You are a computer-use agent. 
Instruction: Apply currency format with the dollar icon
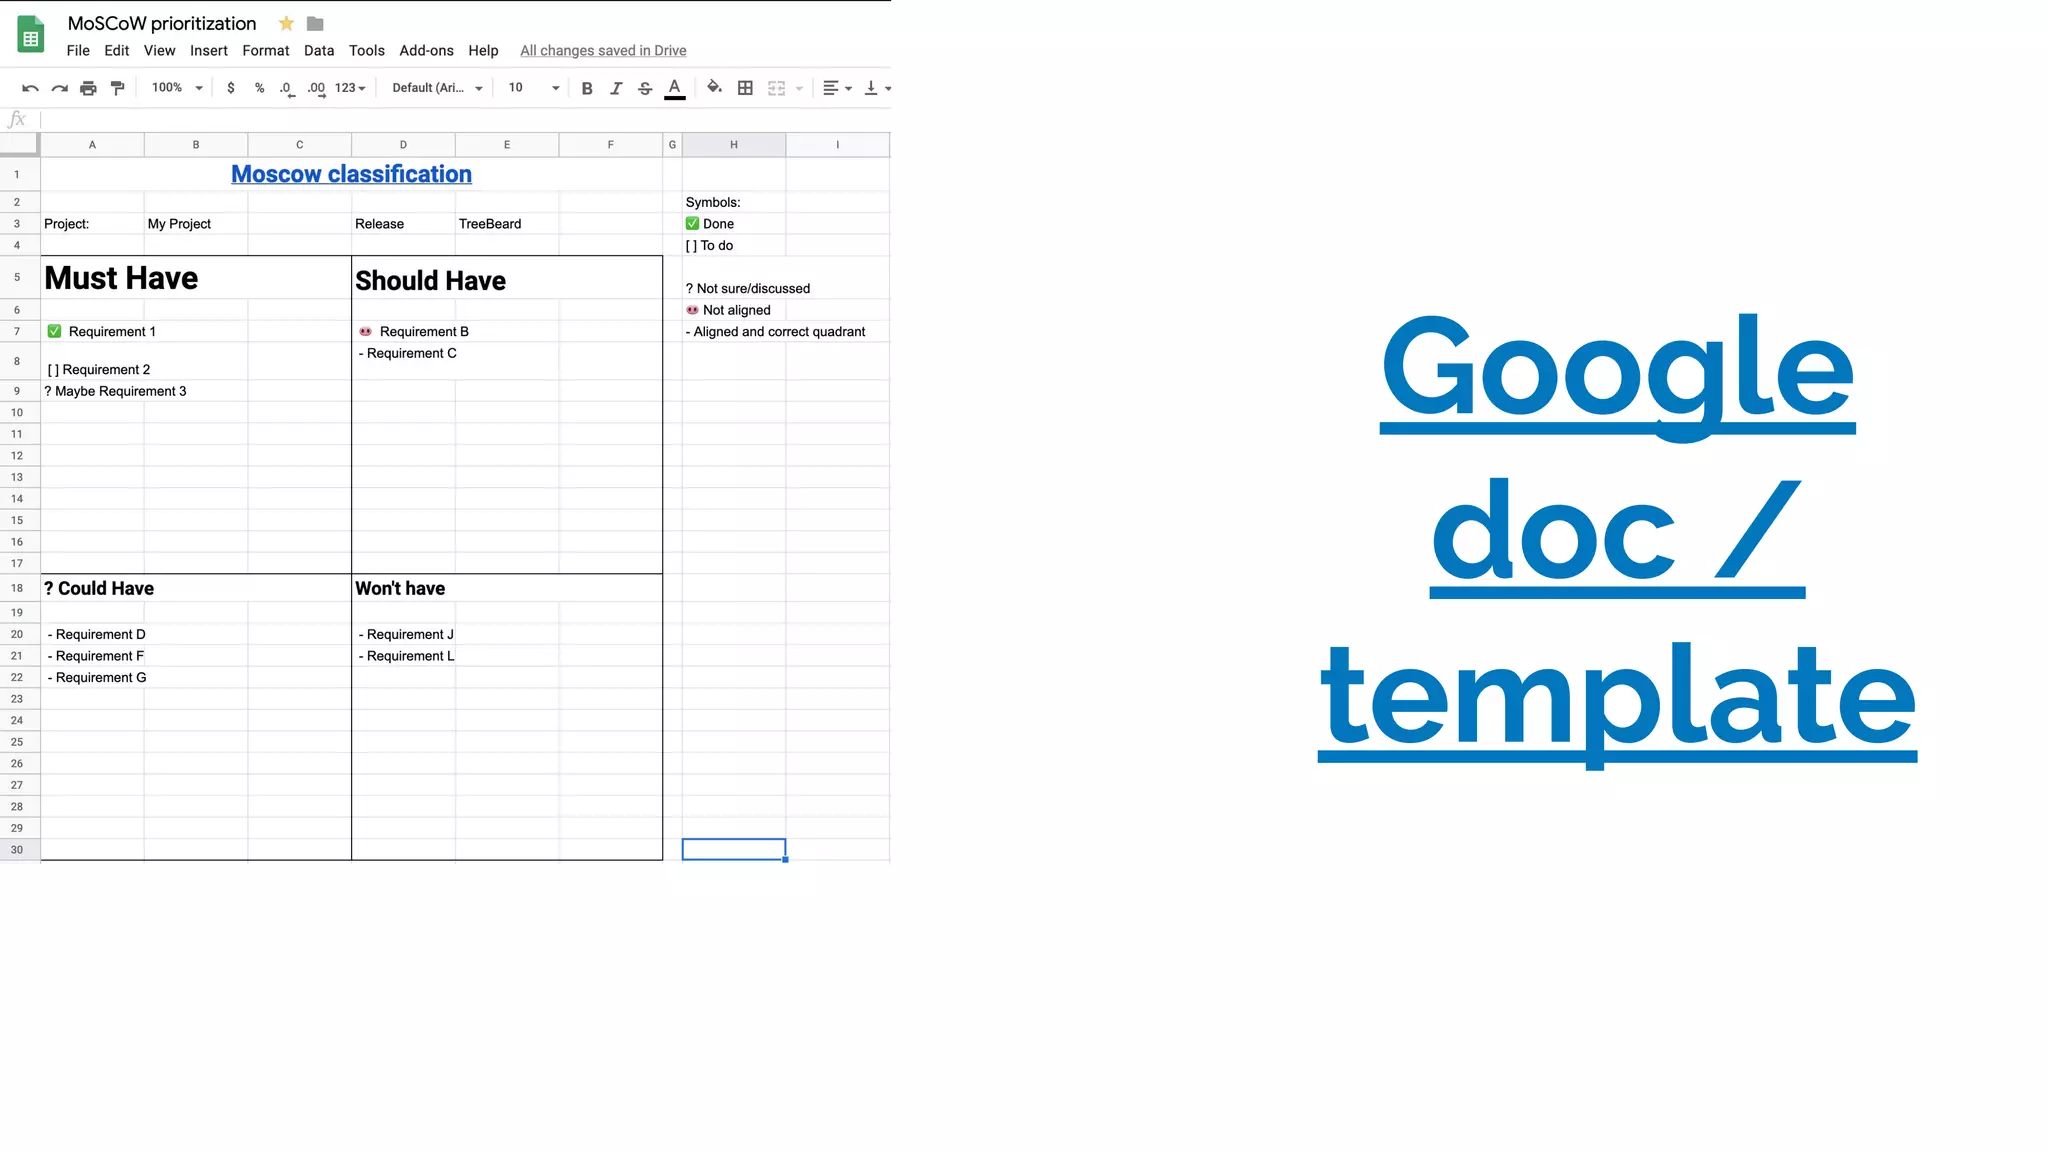pyautogui.click(x=231, y=88)
